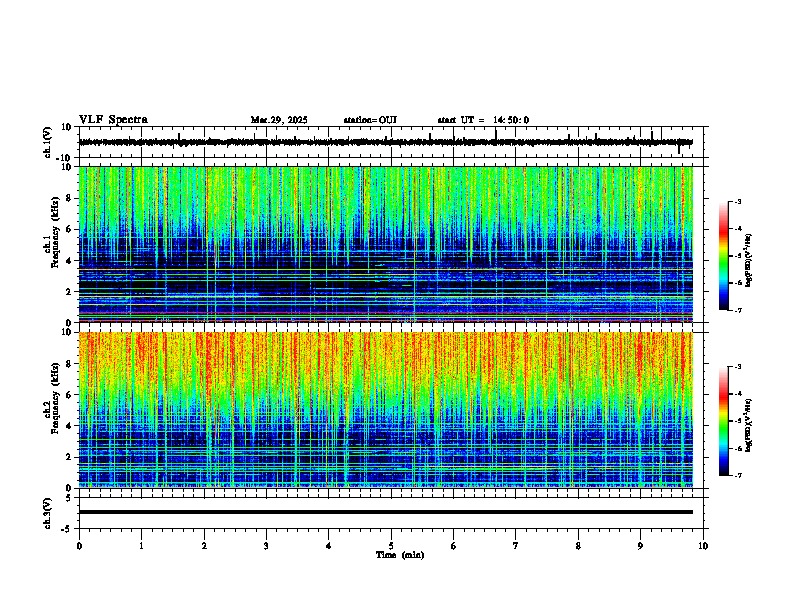Click the date text "Mar.29, 2025"
Screen dimensions: 792x612
coord(279,120)
